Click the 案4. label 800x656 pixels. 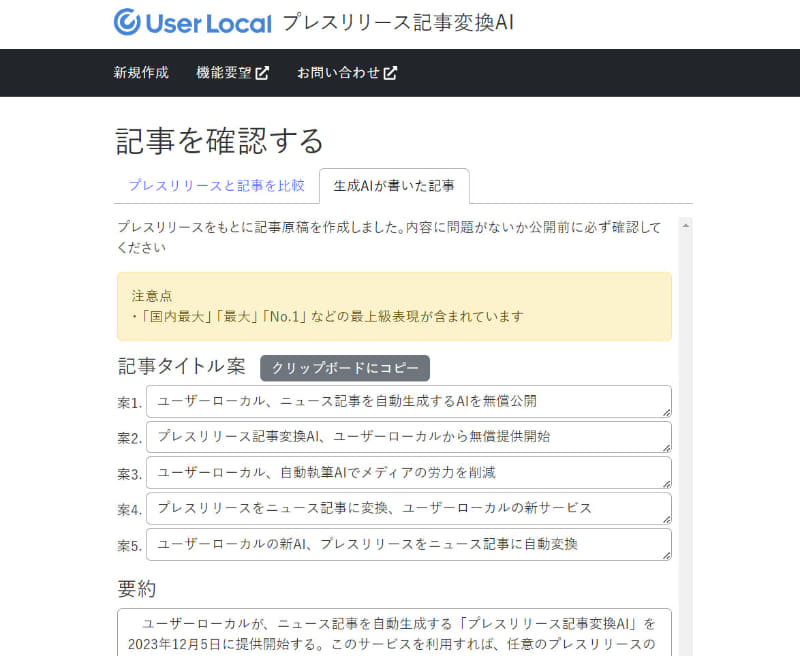pos(130,510)
